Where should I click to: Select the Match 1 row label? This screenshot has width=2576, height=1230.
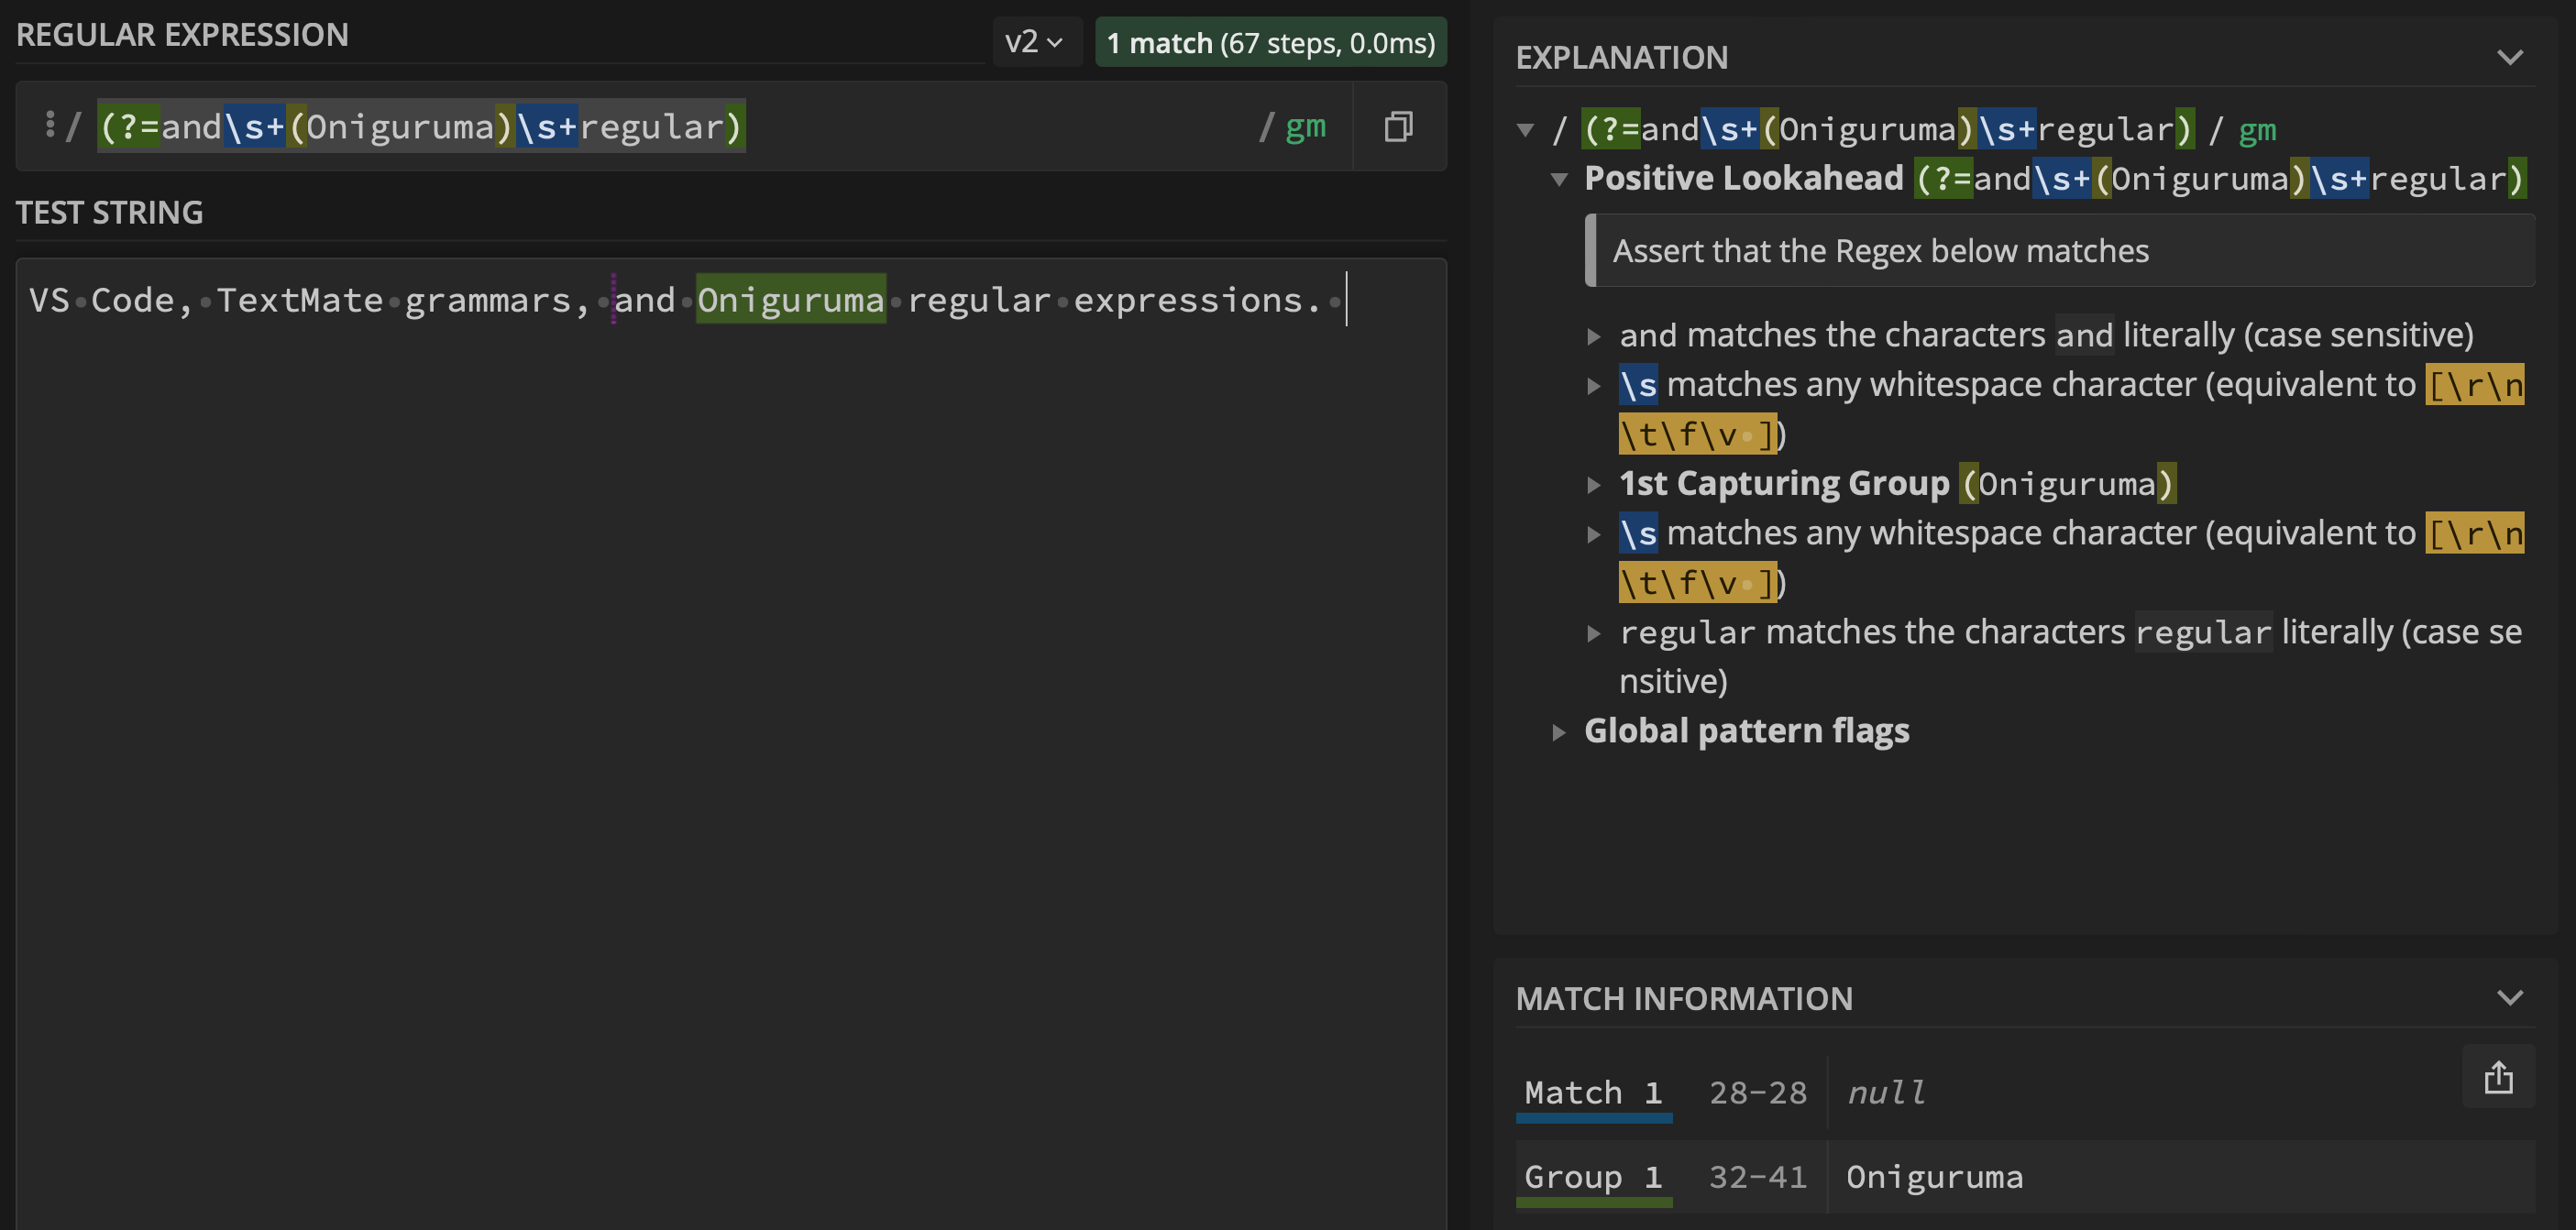click(x=1592, y=1092)
